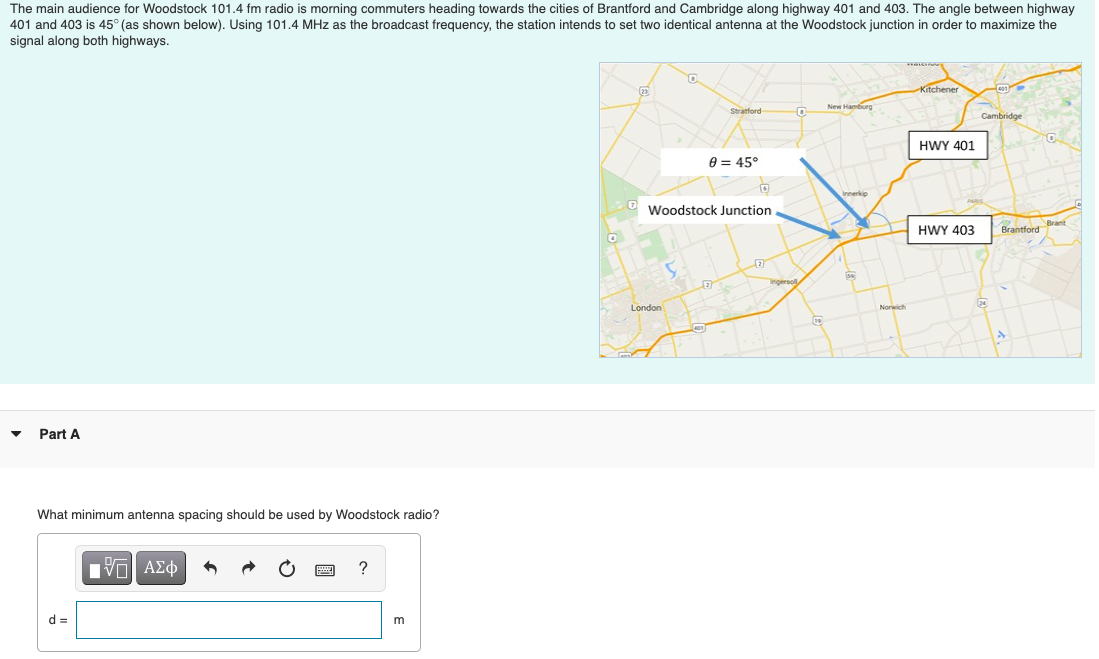Show keyboard shortcuts icon
This screenshot has height=659, width=1099.
click(325, 570)
